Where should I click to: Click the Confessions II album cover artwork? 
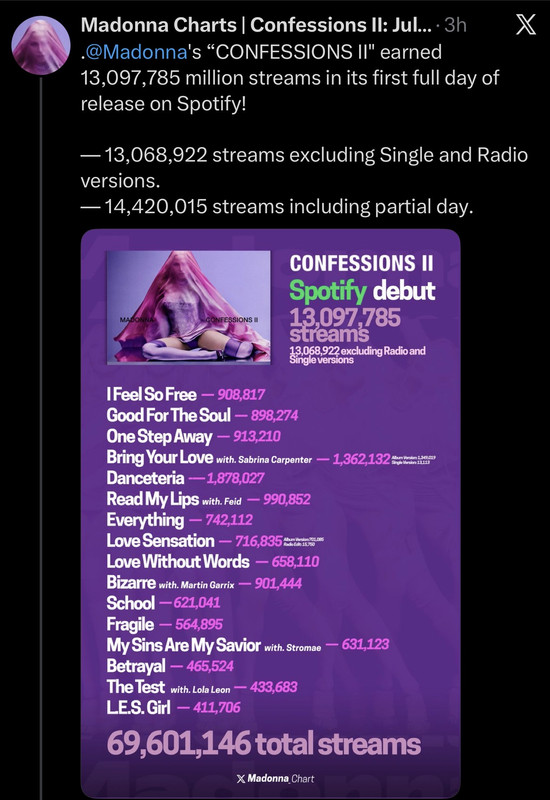pyautogui.click(x=188, y=307)
